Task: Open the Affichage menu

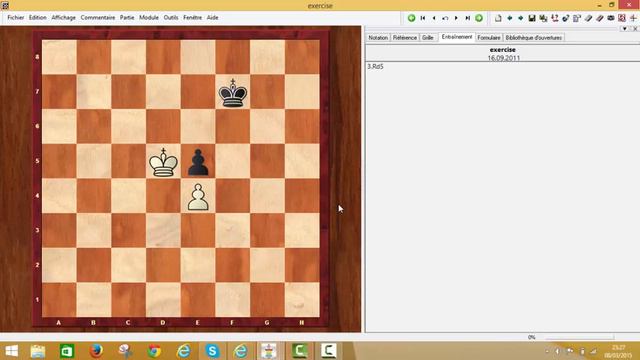Action: tap(64, 18)
